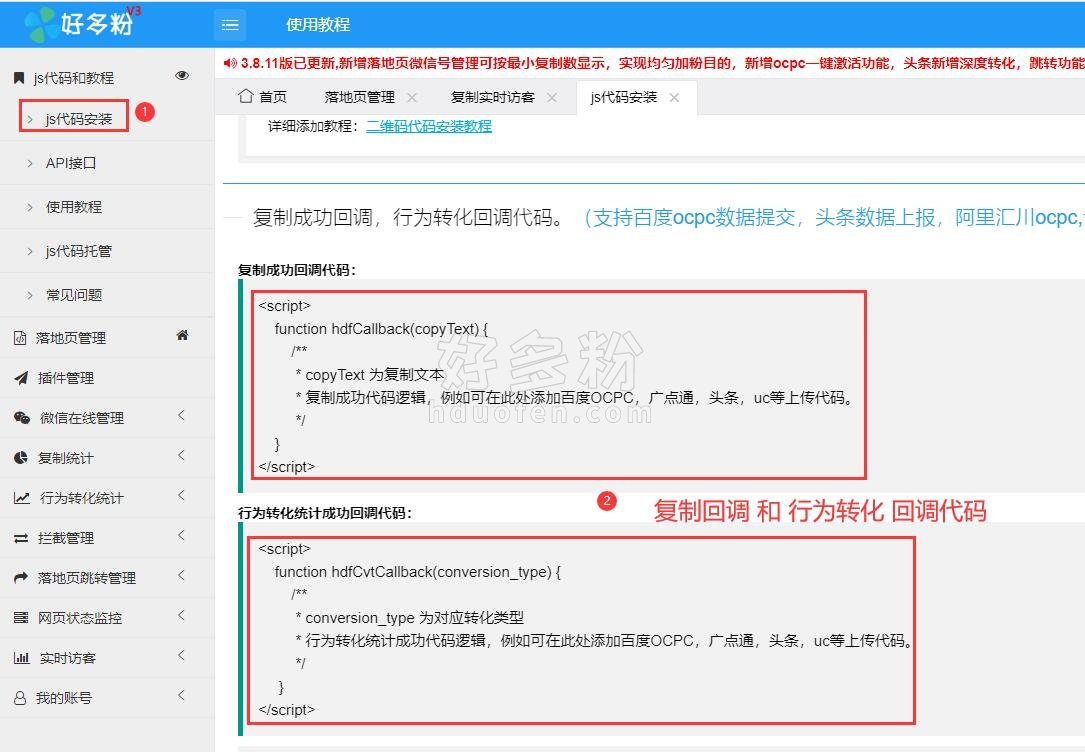Expand the 网页状态监控 menu chevron
The height and width of the screenshot is (752, 1085).
(x=181, y=616)
